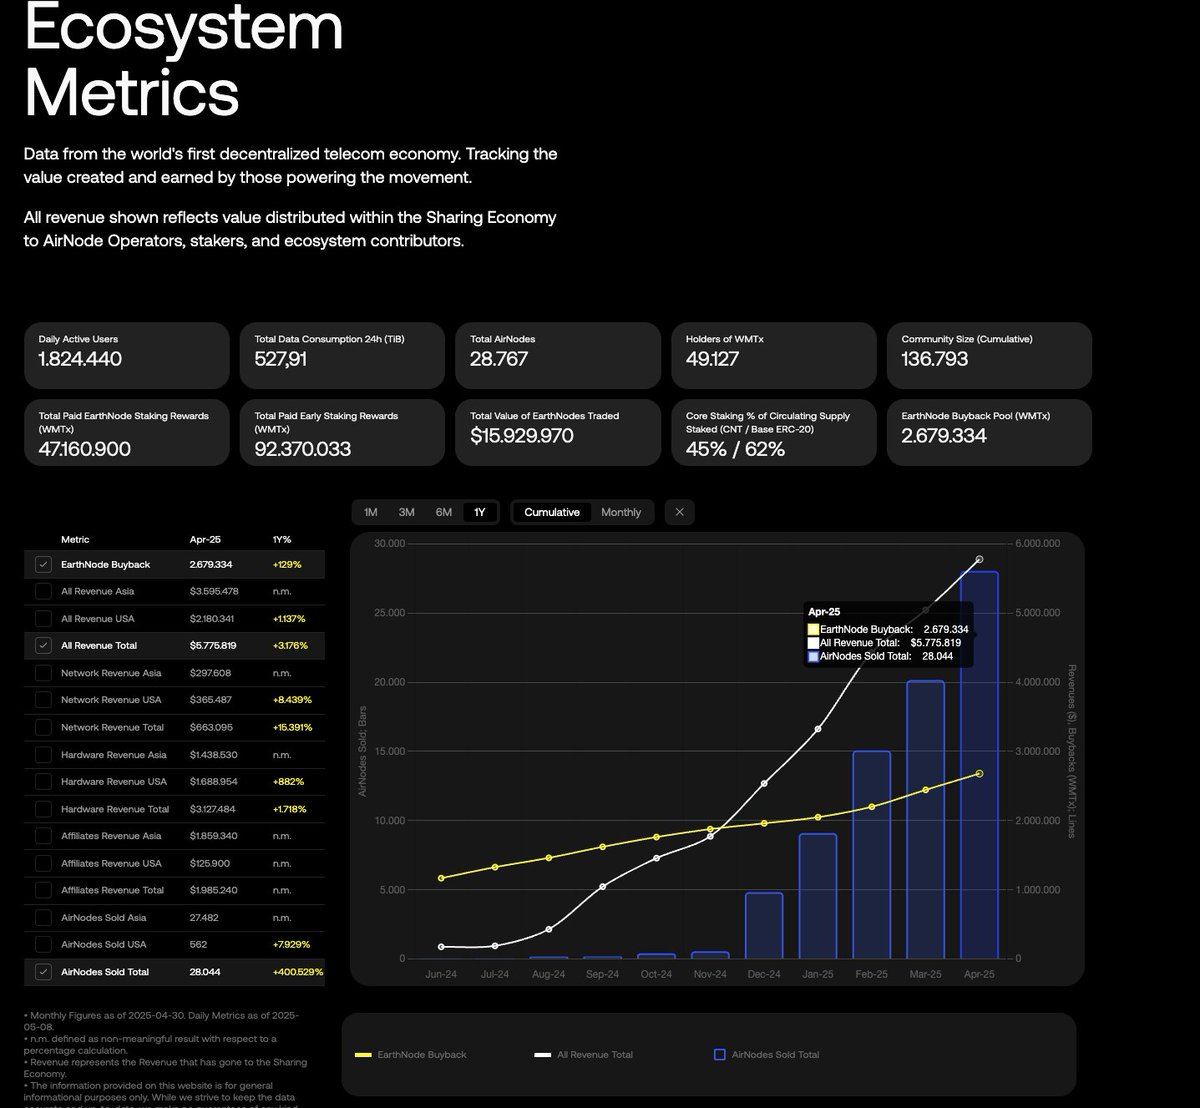
Task: Uncheck the EarthNode Buyback metric checkbox
Action: click(x=43, y=563)
